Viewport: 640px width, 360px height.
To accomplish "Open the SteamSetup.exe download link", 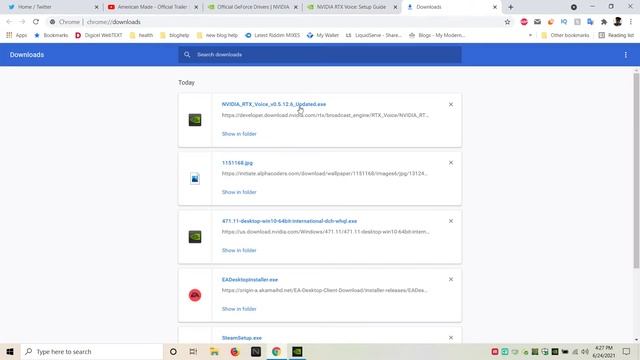I will coord(242,338).
